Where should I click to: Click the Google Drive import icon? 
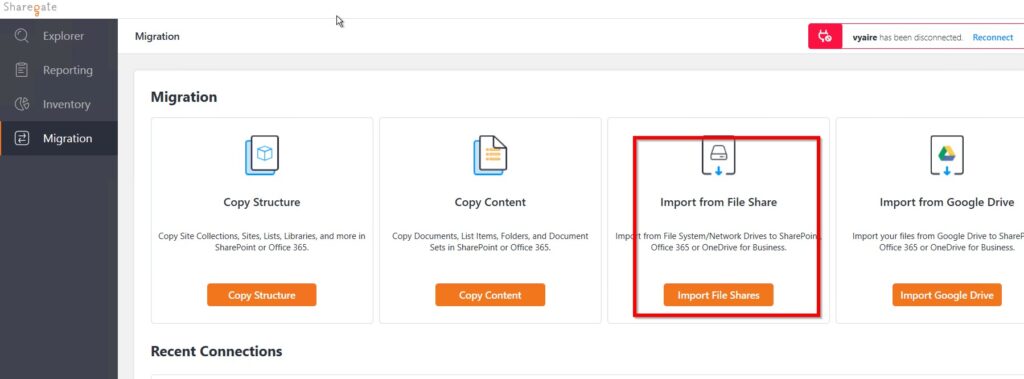click(x=947, y=155)
